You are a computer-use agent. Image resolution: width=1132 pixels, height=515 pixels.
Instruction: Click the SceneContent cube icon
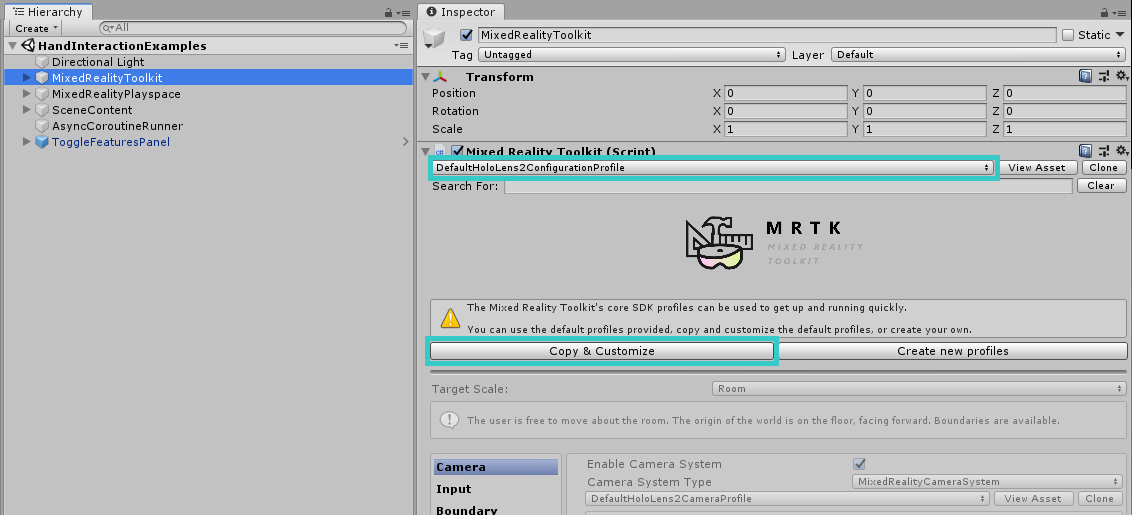coord(42,110)
